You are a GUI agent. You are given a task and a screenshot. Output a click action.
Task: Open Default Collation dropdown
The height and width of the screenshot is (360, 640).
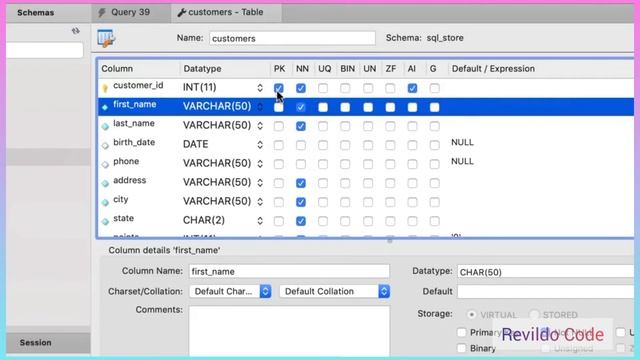pos(335,291)
